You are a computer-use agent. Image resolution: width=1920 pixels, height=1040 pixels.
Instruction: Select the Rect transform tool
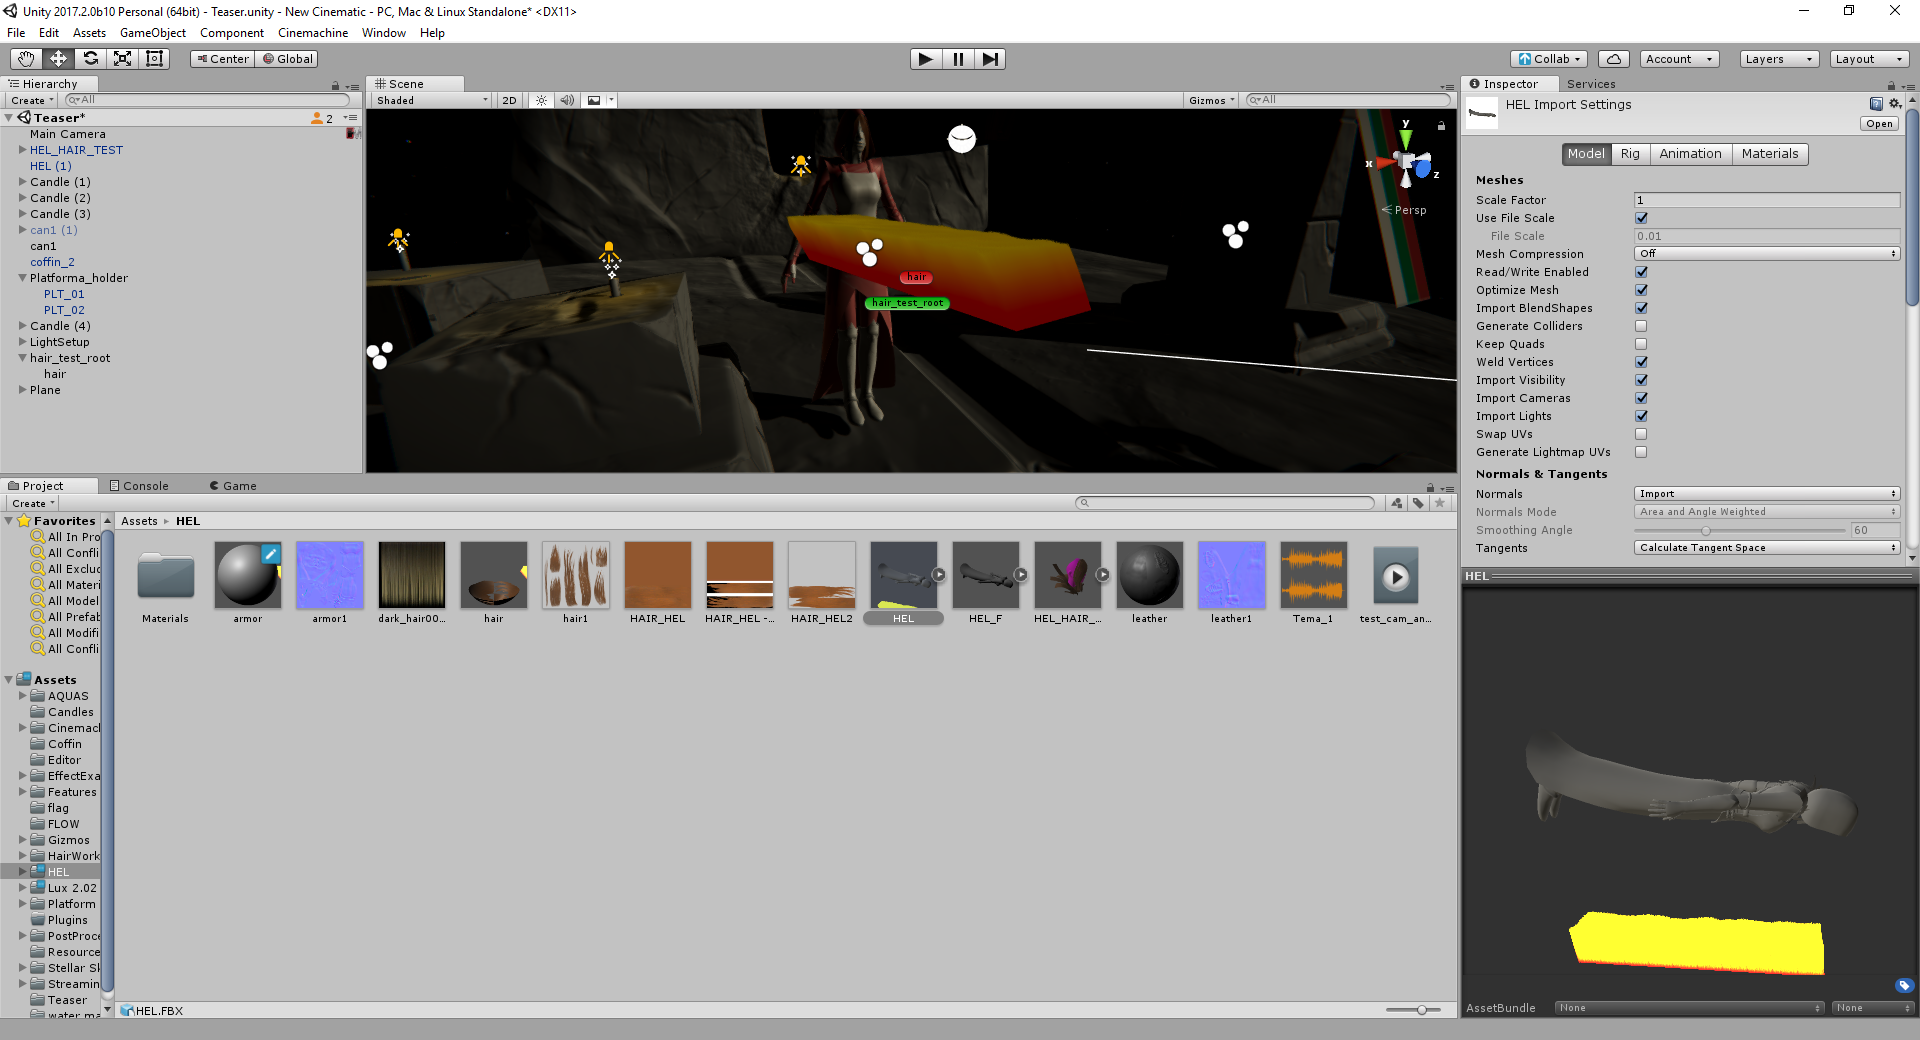(x=154, y=59)
